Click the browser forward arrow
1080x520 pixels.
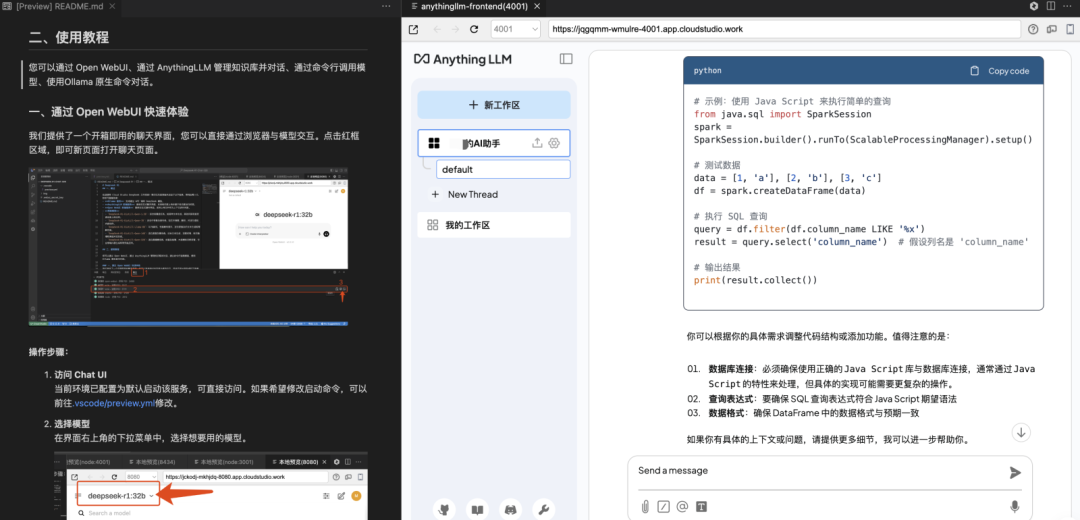(x=455, y=30)
